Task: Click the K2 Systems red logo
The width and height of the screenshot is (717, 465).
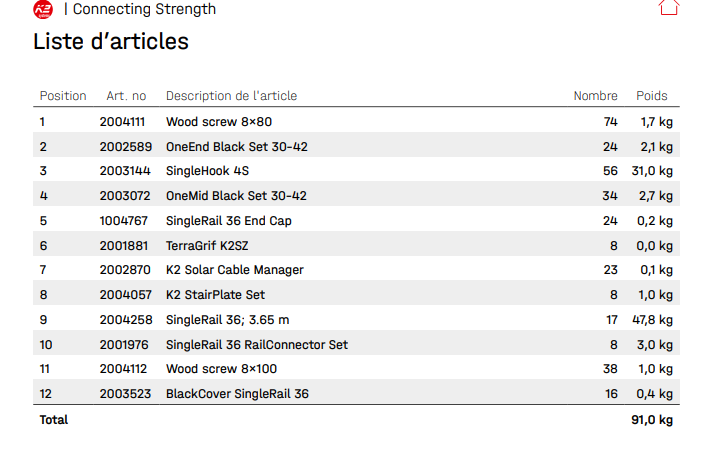Action: click(44, 9)
